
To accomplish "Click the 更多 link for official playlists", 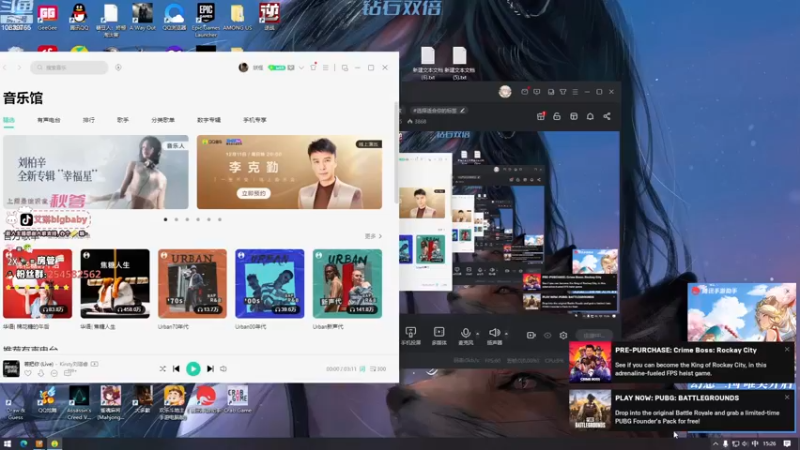I will point(373,236).
